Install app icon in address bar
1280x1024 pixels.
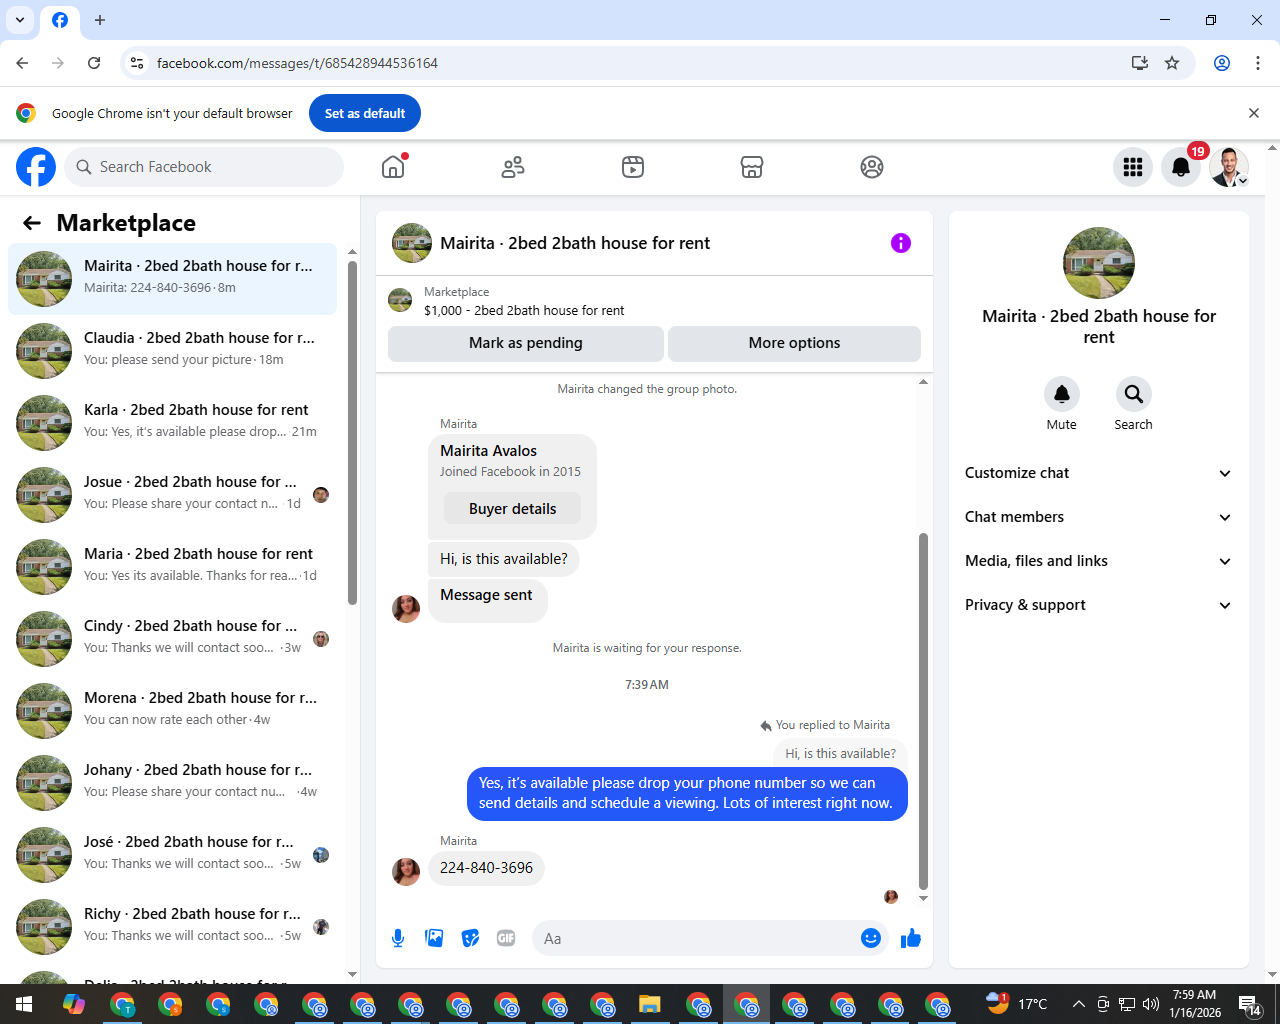pos(1139,63)
